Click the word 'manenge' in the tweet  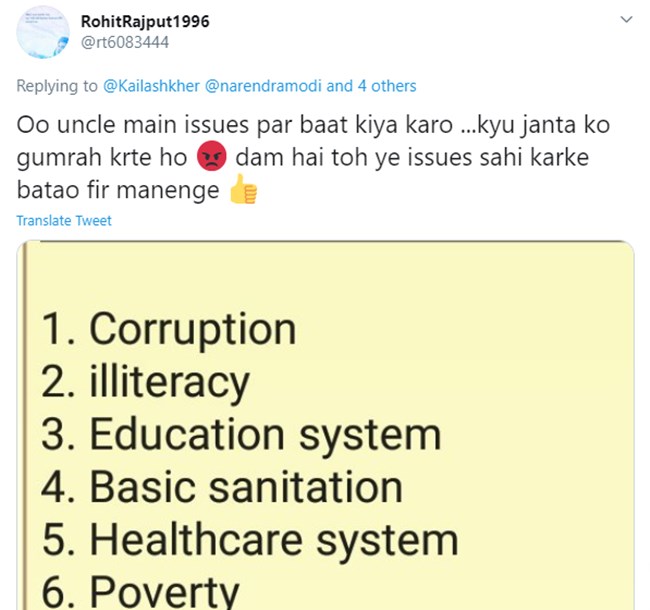tap(167, 190)
